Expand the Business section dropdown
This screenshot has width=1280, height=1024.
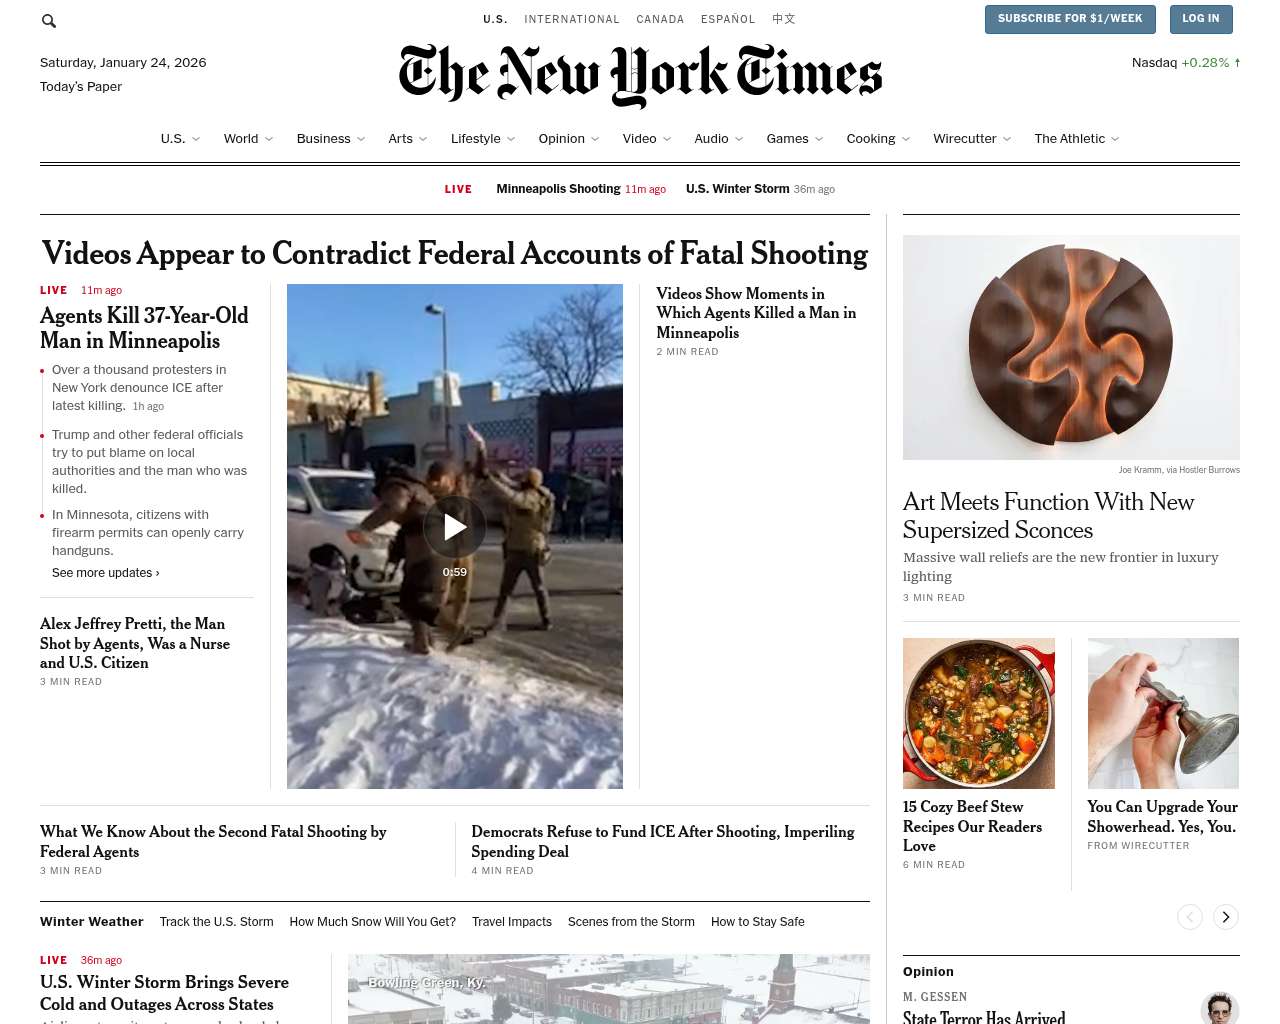[331, 139]
